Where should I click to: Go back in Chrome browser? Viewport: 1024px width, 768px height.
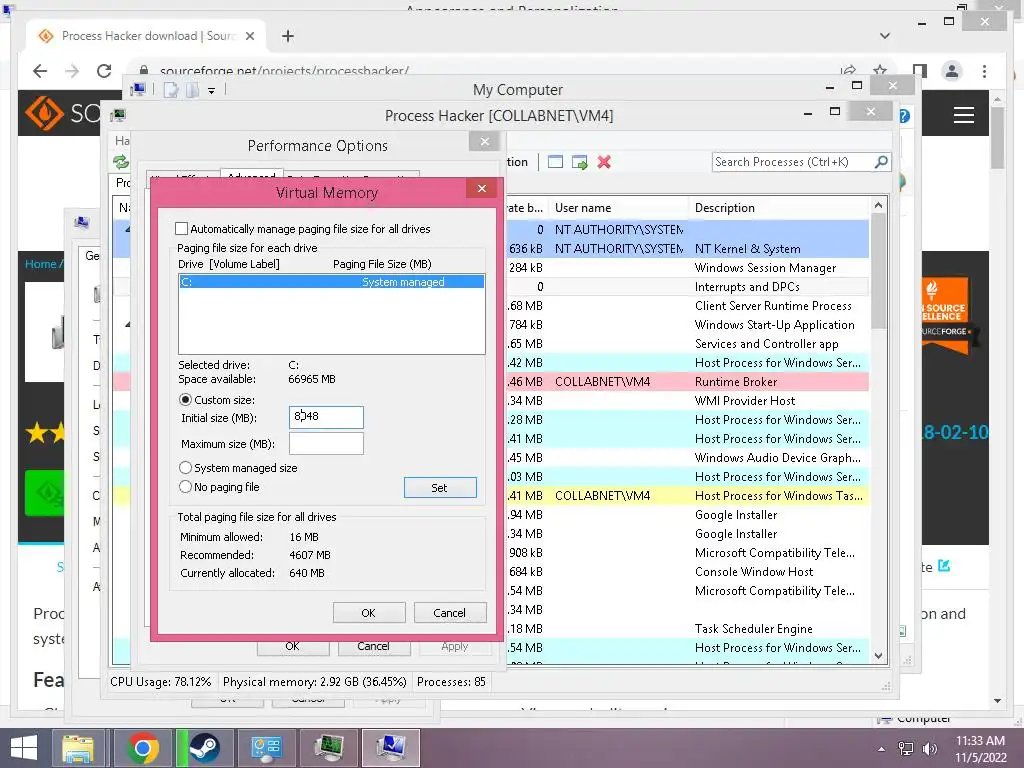click(x=40, y=71)
